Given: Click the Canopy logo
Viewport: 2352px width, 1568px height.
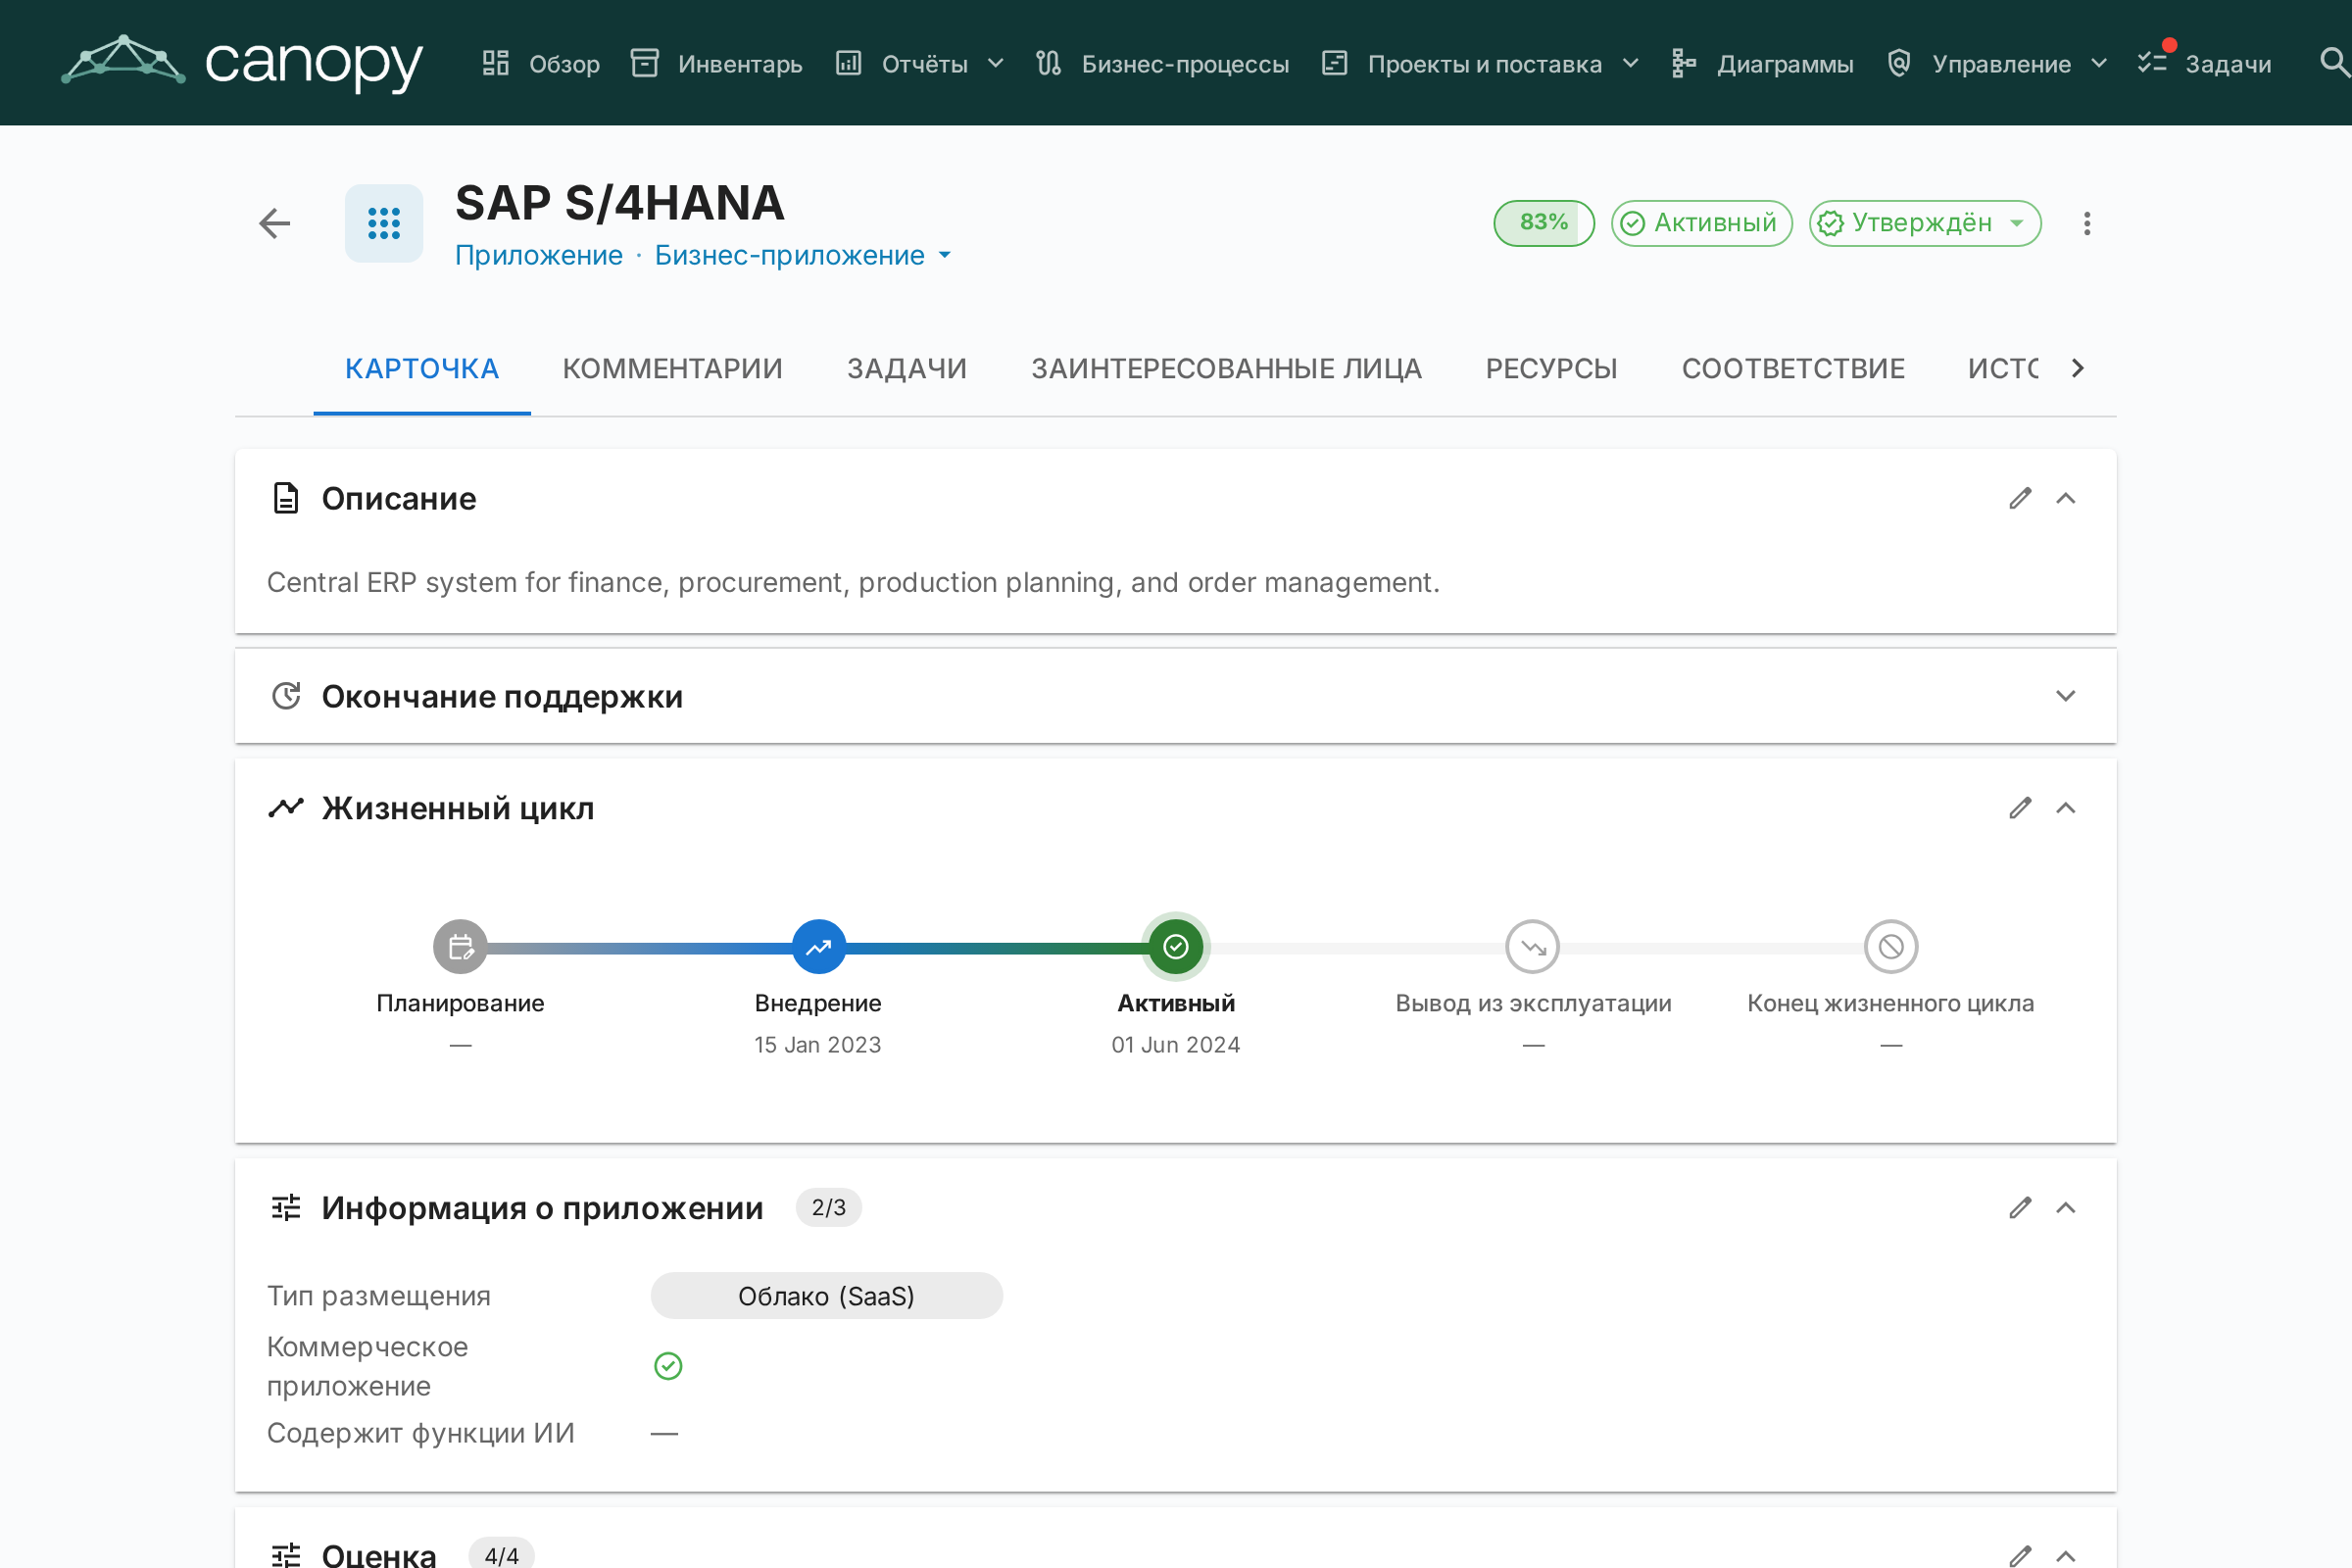Looking at the screenshot, I should [x=242, y=62].
